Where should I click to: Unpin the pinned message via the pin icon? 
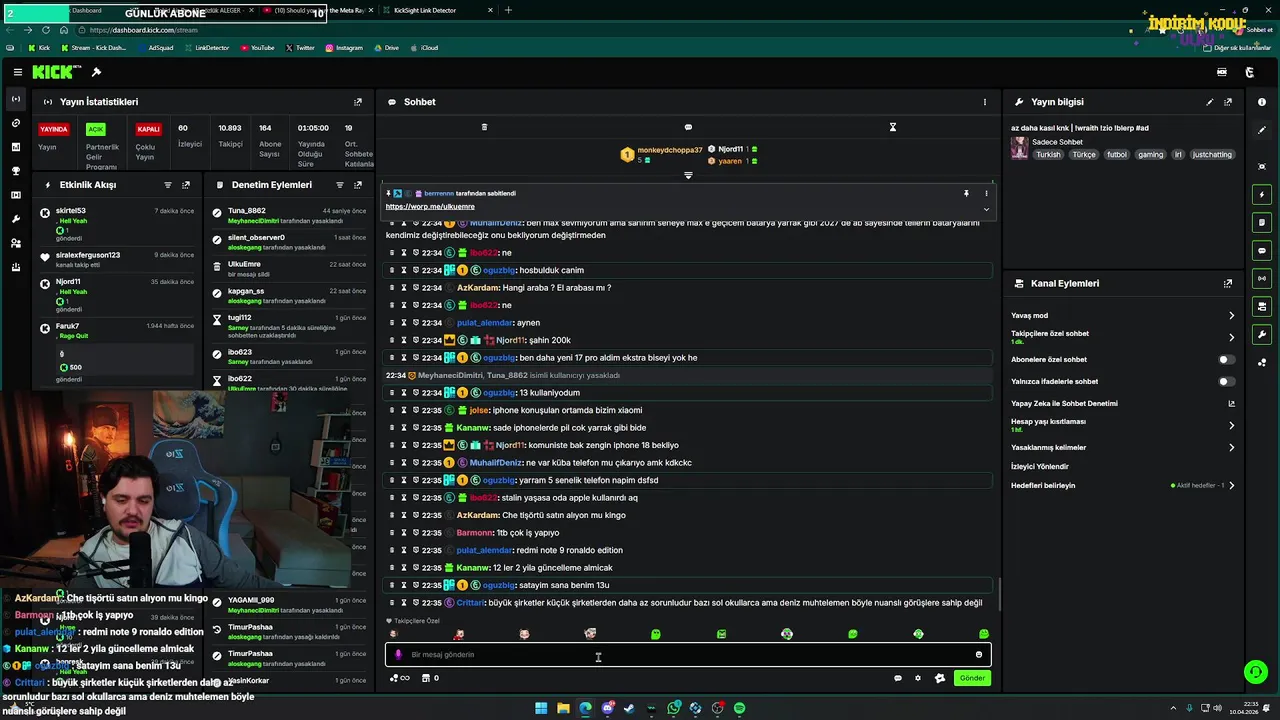(x=966, y=193)
